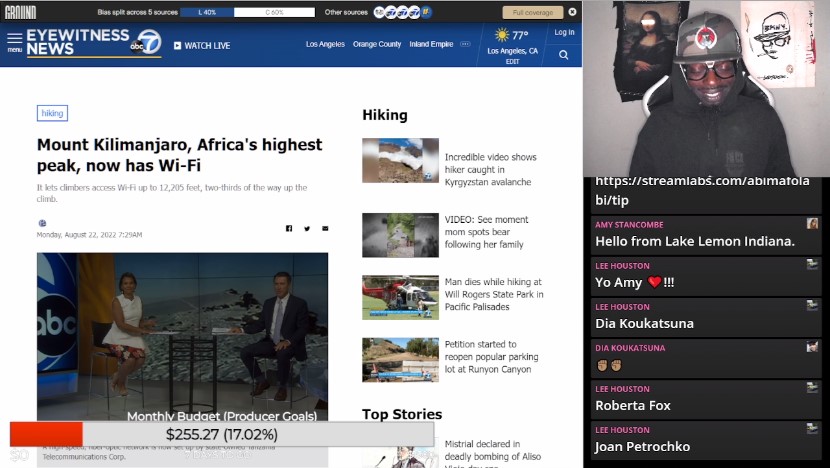Screen dimensions: 830x468
Task: Open the other sources icons list
Action: coord(402,12)
